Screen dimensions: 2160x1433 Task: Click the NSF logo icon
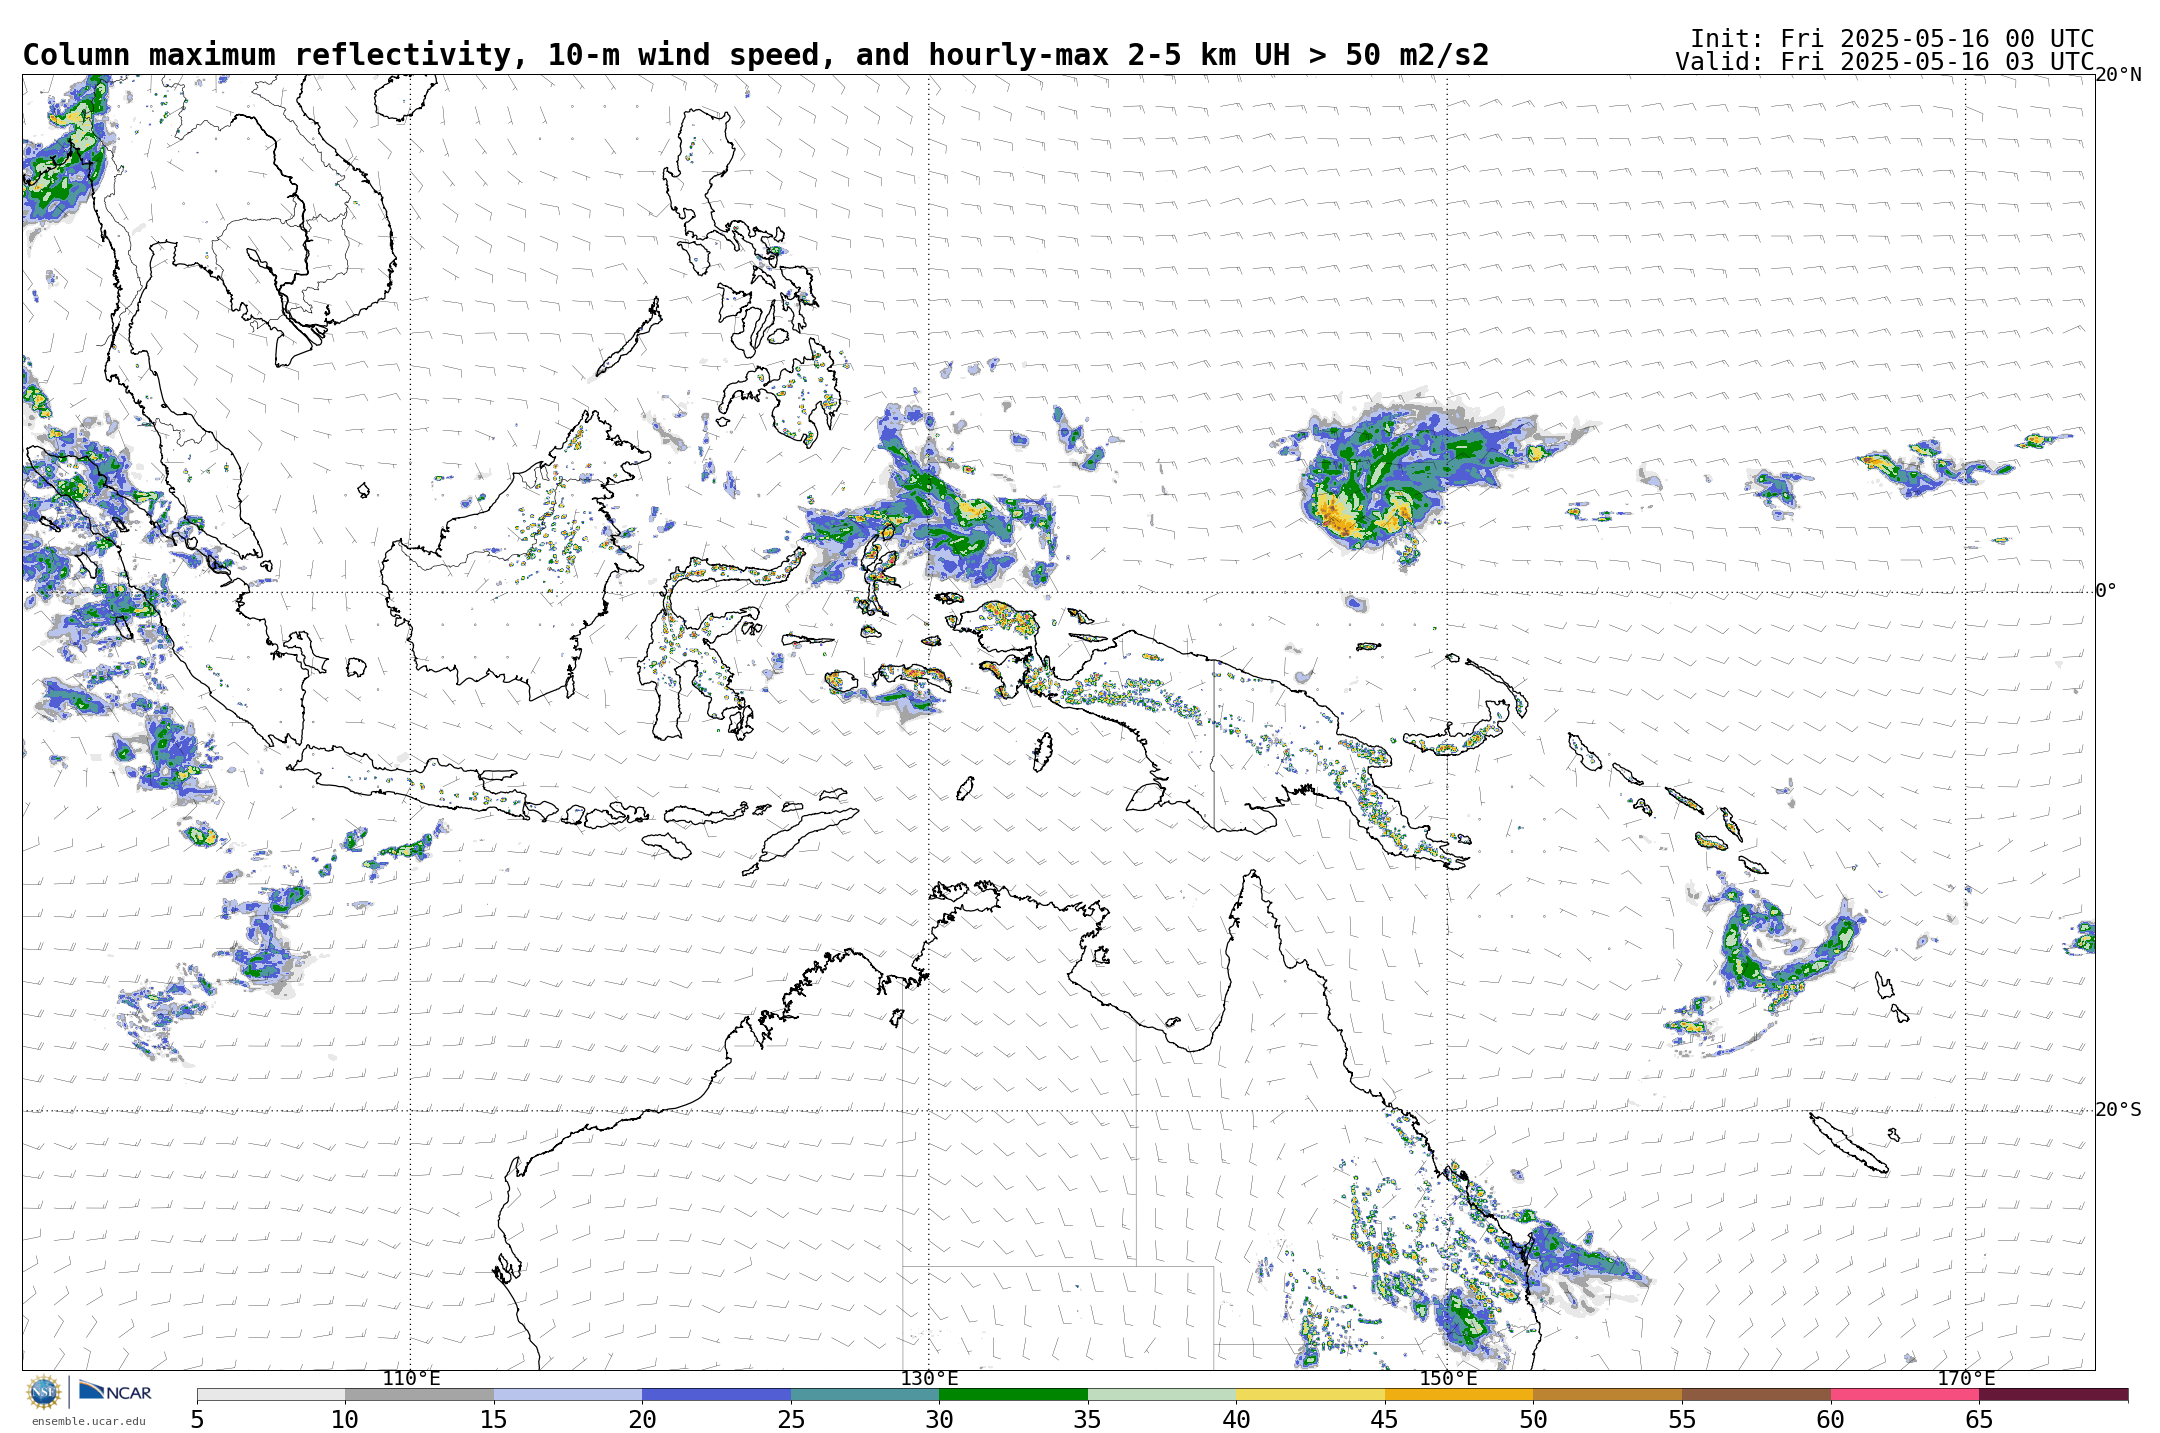pos(44,1392)
